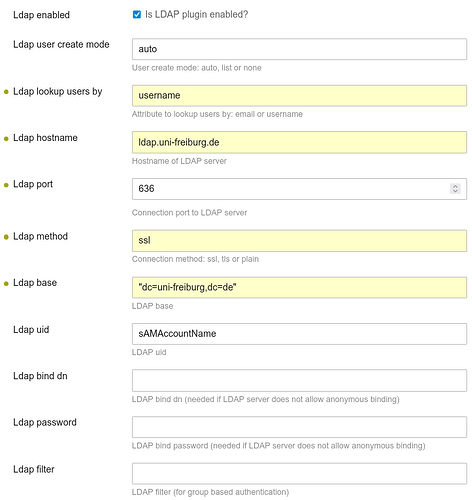Decrease Ldap port with stepper down arrow
Screen dimensions: 472x500
455,191
